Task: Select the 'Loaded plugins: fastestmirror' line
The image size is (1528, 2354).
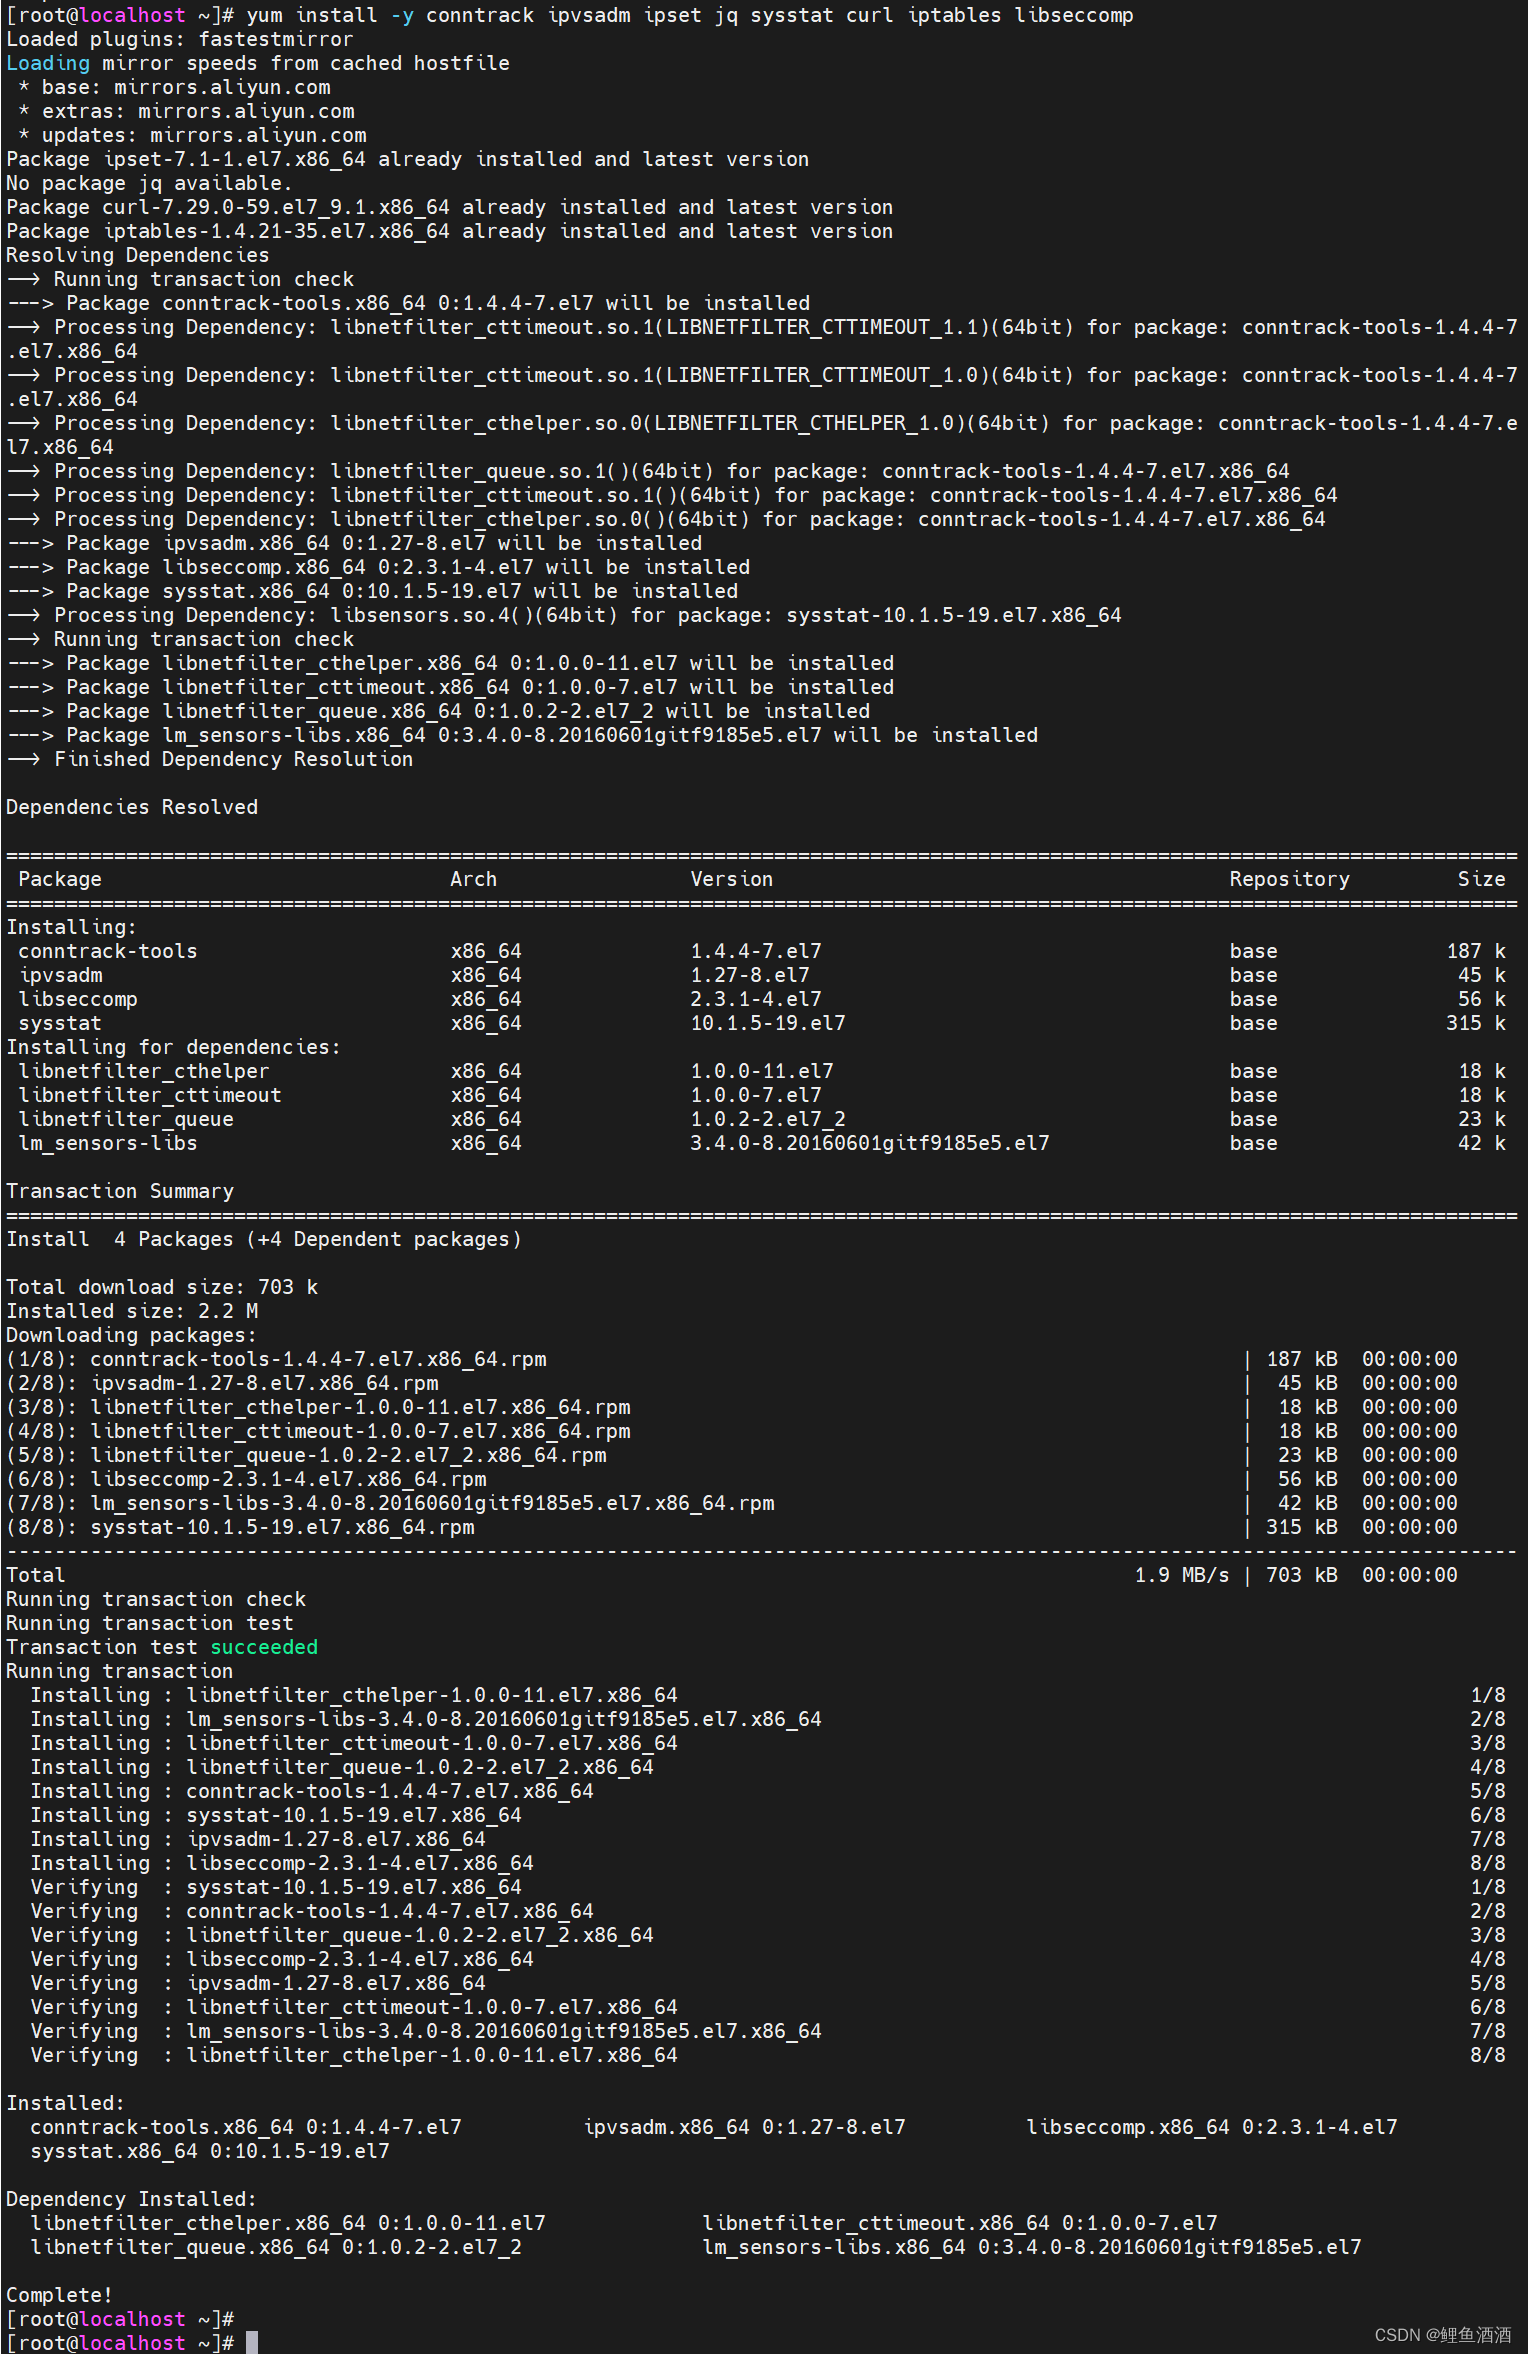Action: tap(180, 39)
